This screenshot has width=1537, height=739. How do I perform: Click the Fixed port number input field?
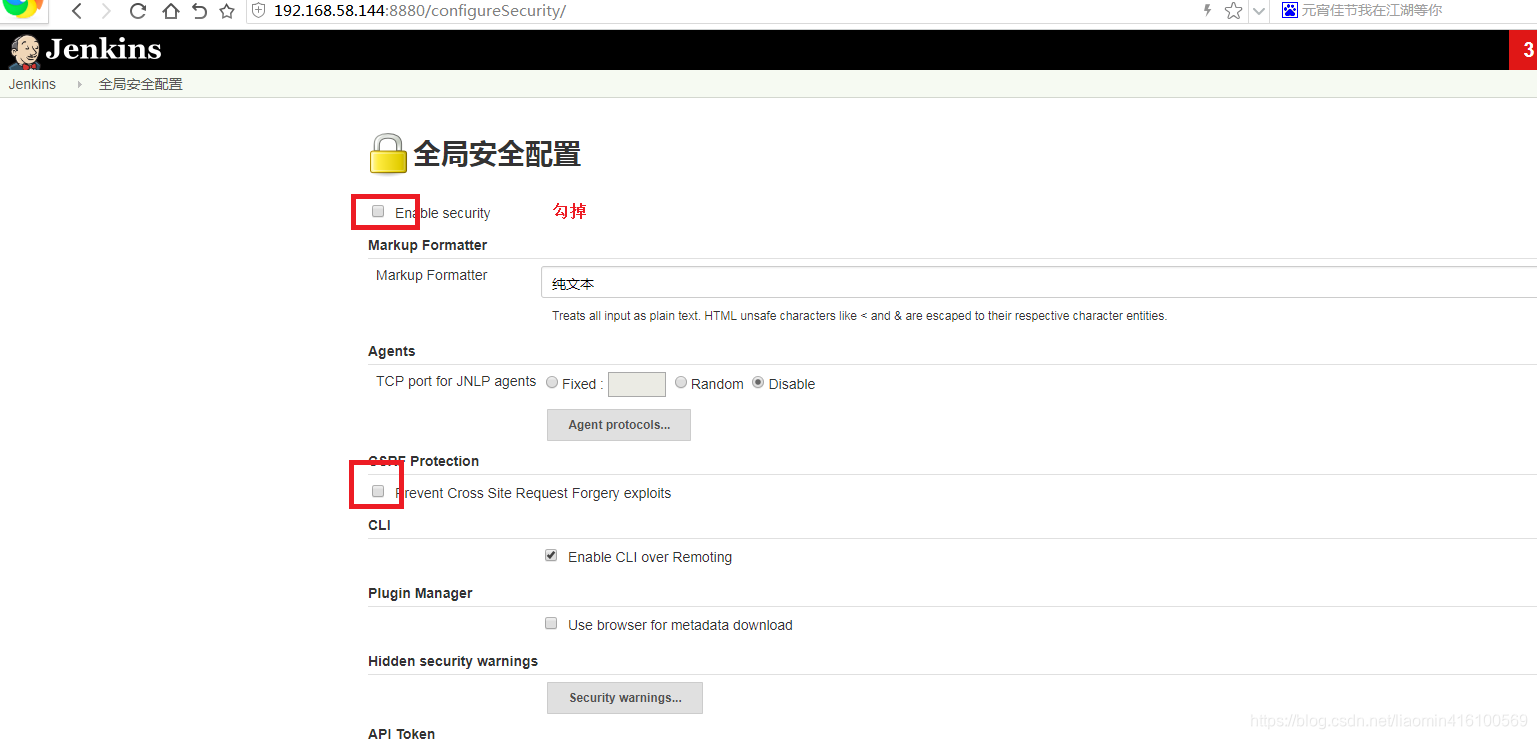click(637, 384)
